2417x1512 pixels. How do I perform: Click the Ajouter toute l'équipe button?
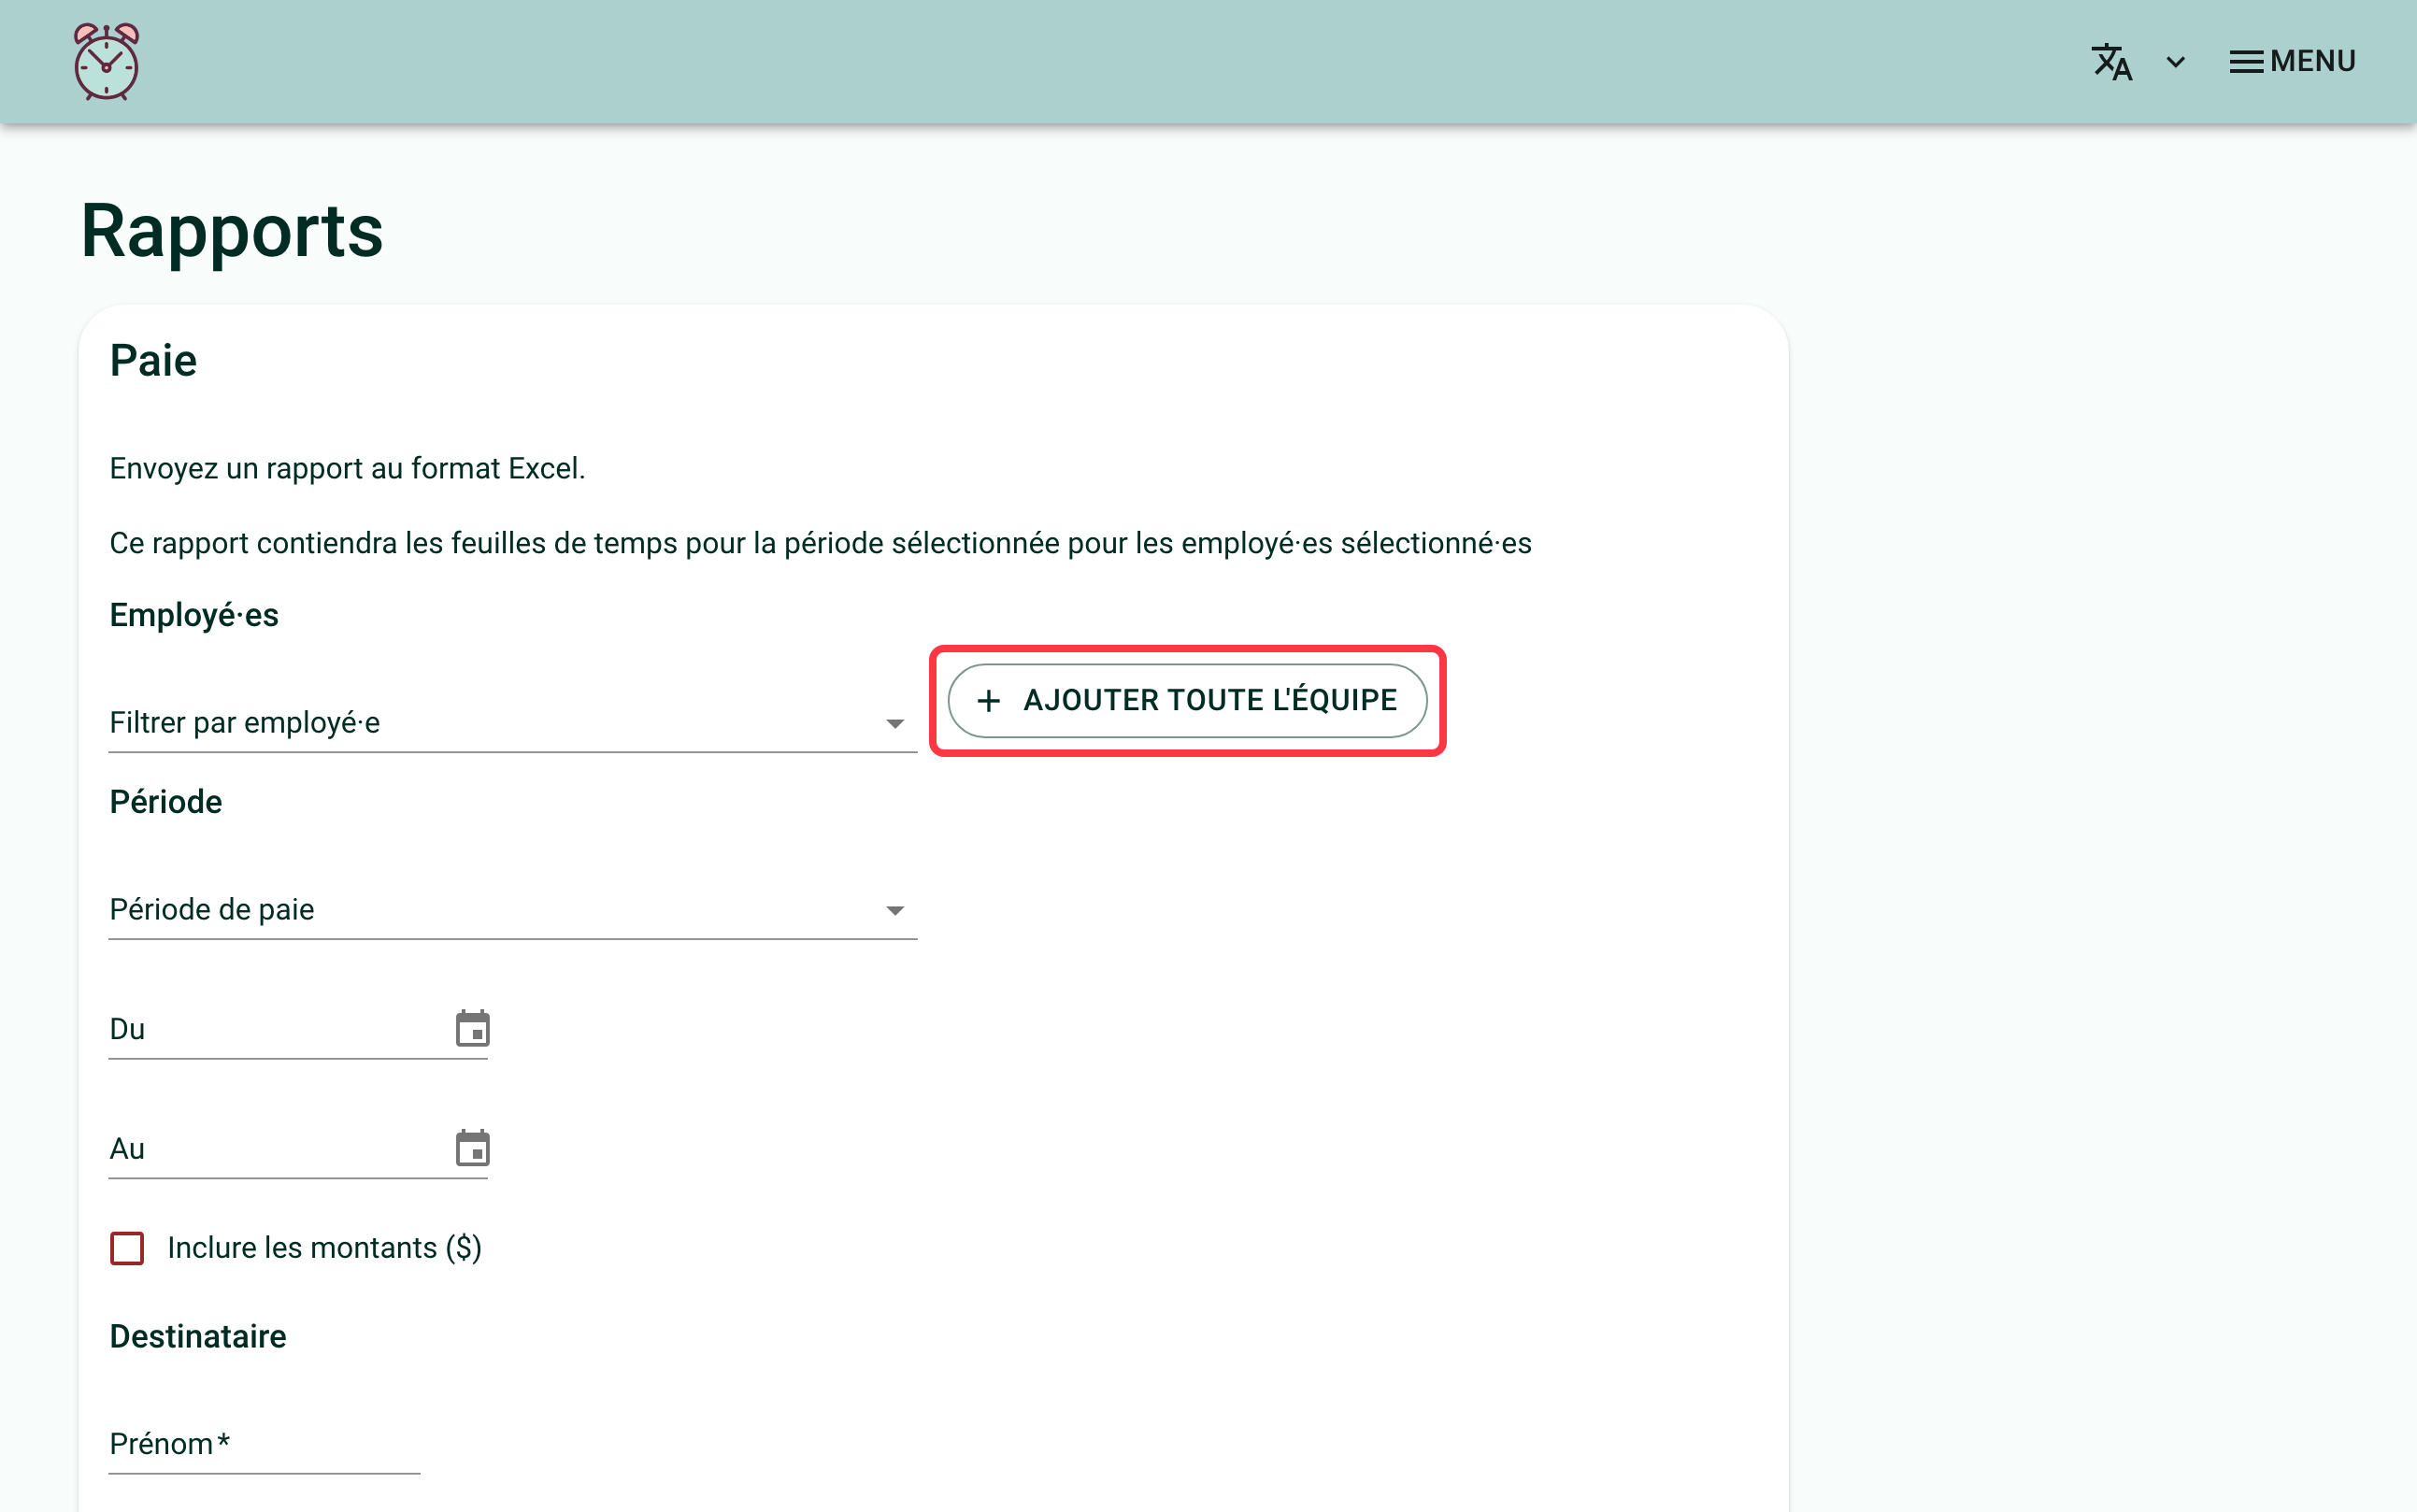[x=1187, y=700]
